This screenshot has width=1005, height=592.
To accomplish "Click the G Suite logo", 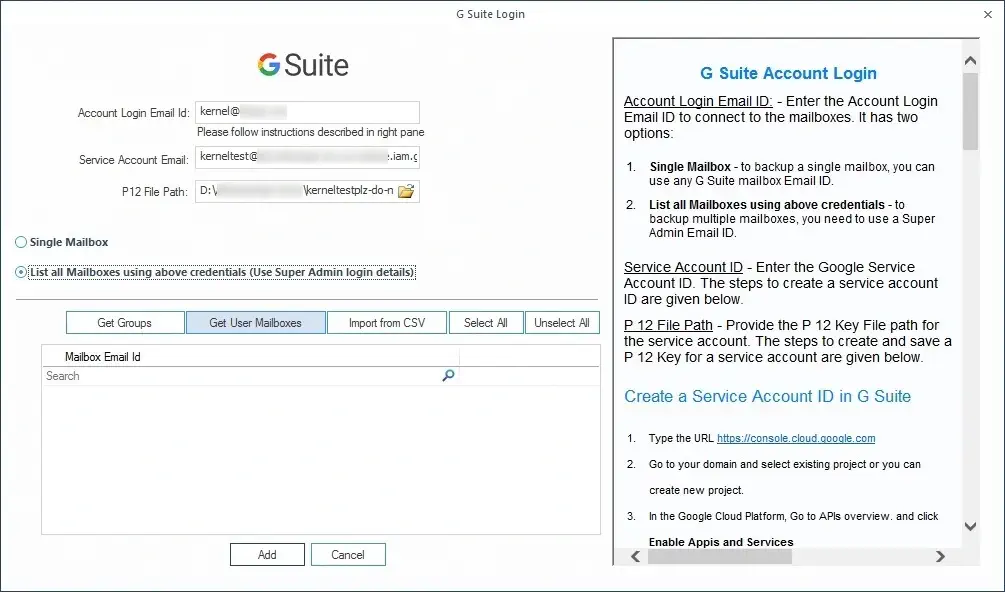I will coord(303,65).
